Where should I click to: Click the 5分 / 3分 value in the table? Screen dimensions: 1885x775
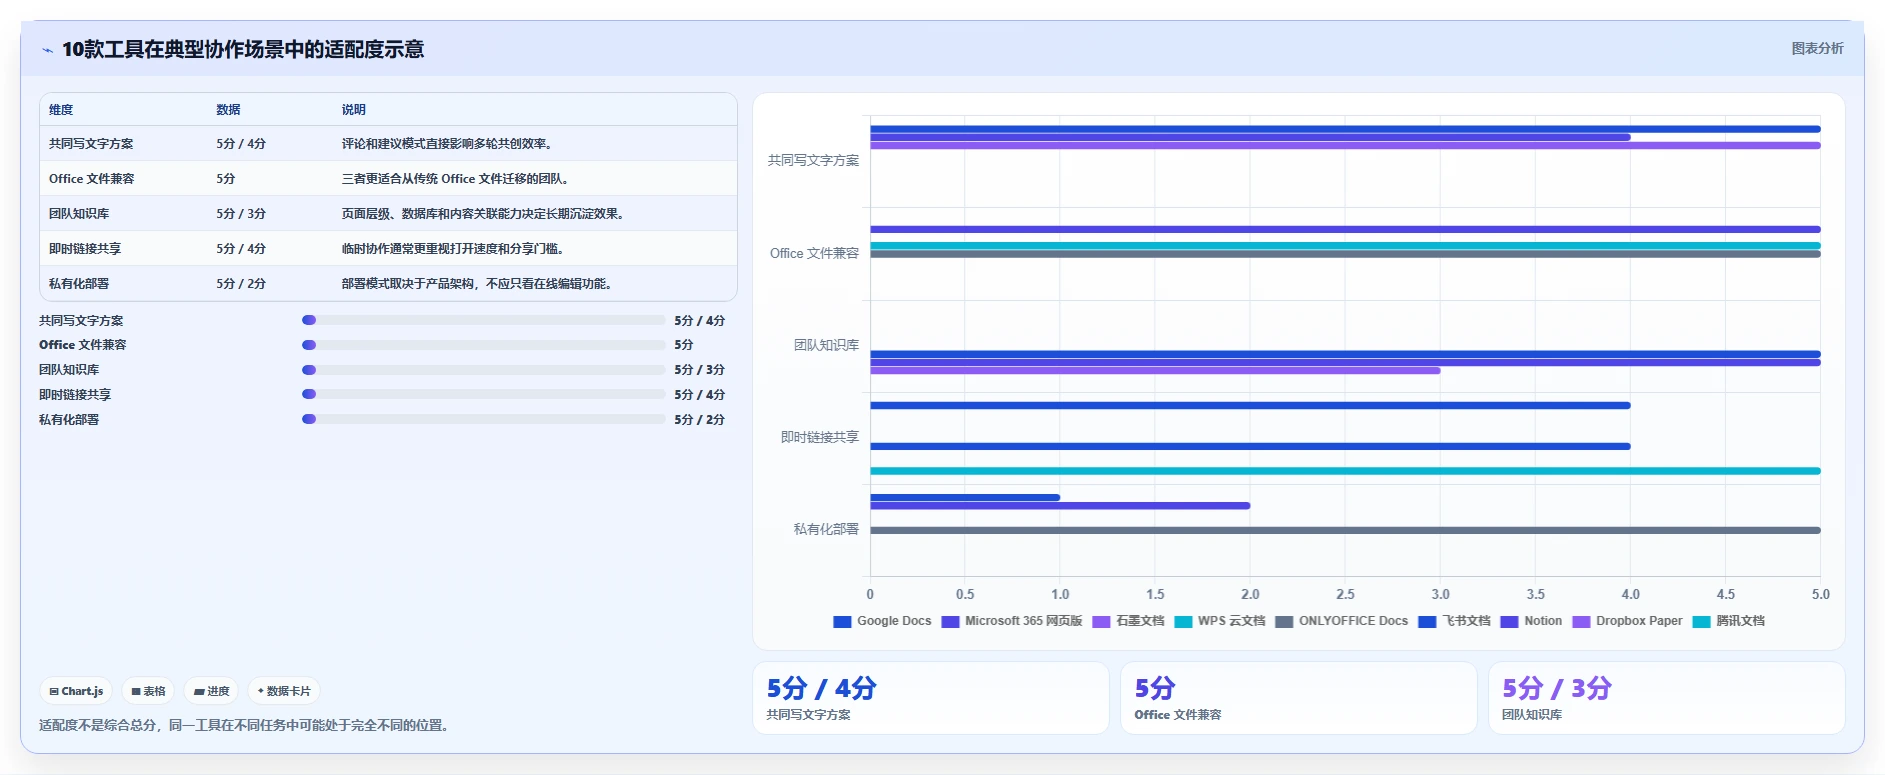(x=241, y=214)
